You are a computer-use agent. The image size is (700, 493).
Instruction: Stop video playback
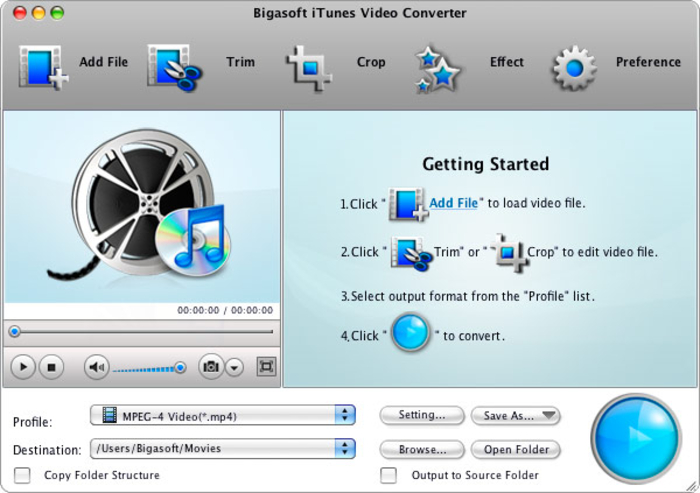[50, 367]
